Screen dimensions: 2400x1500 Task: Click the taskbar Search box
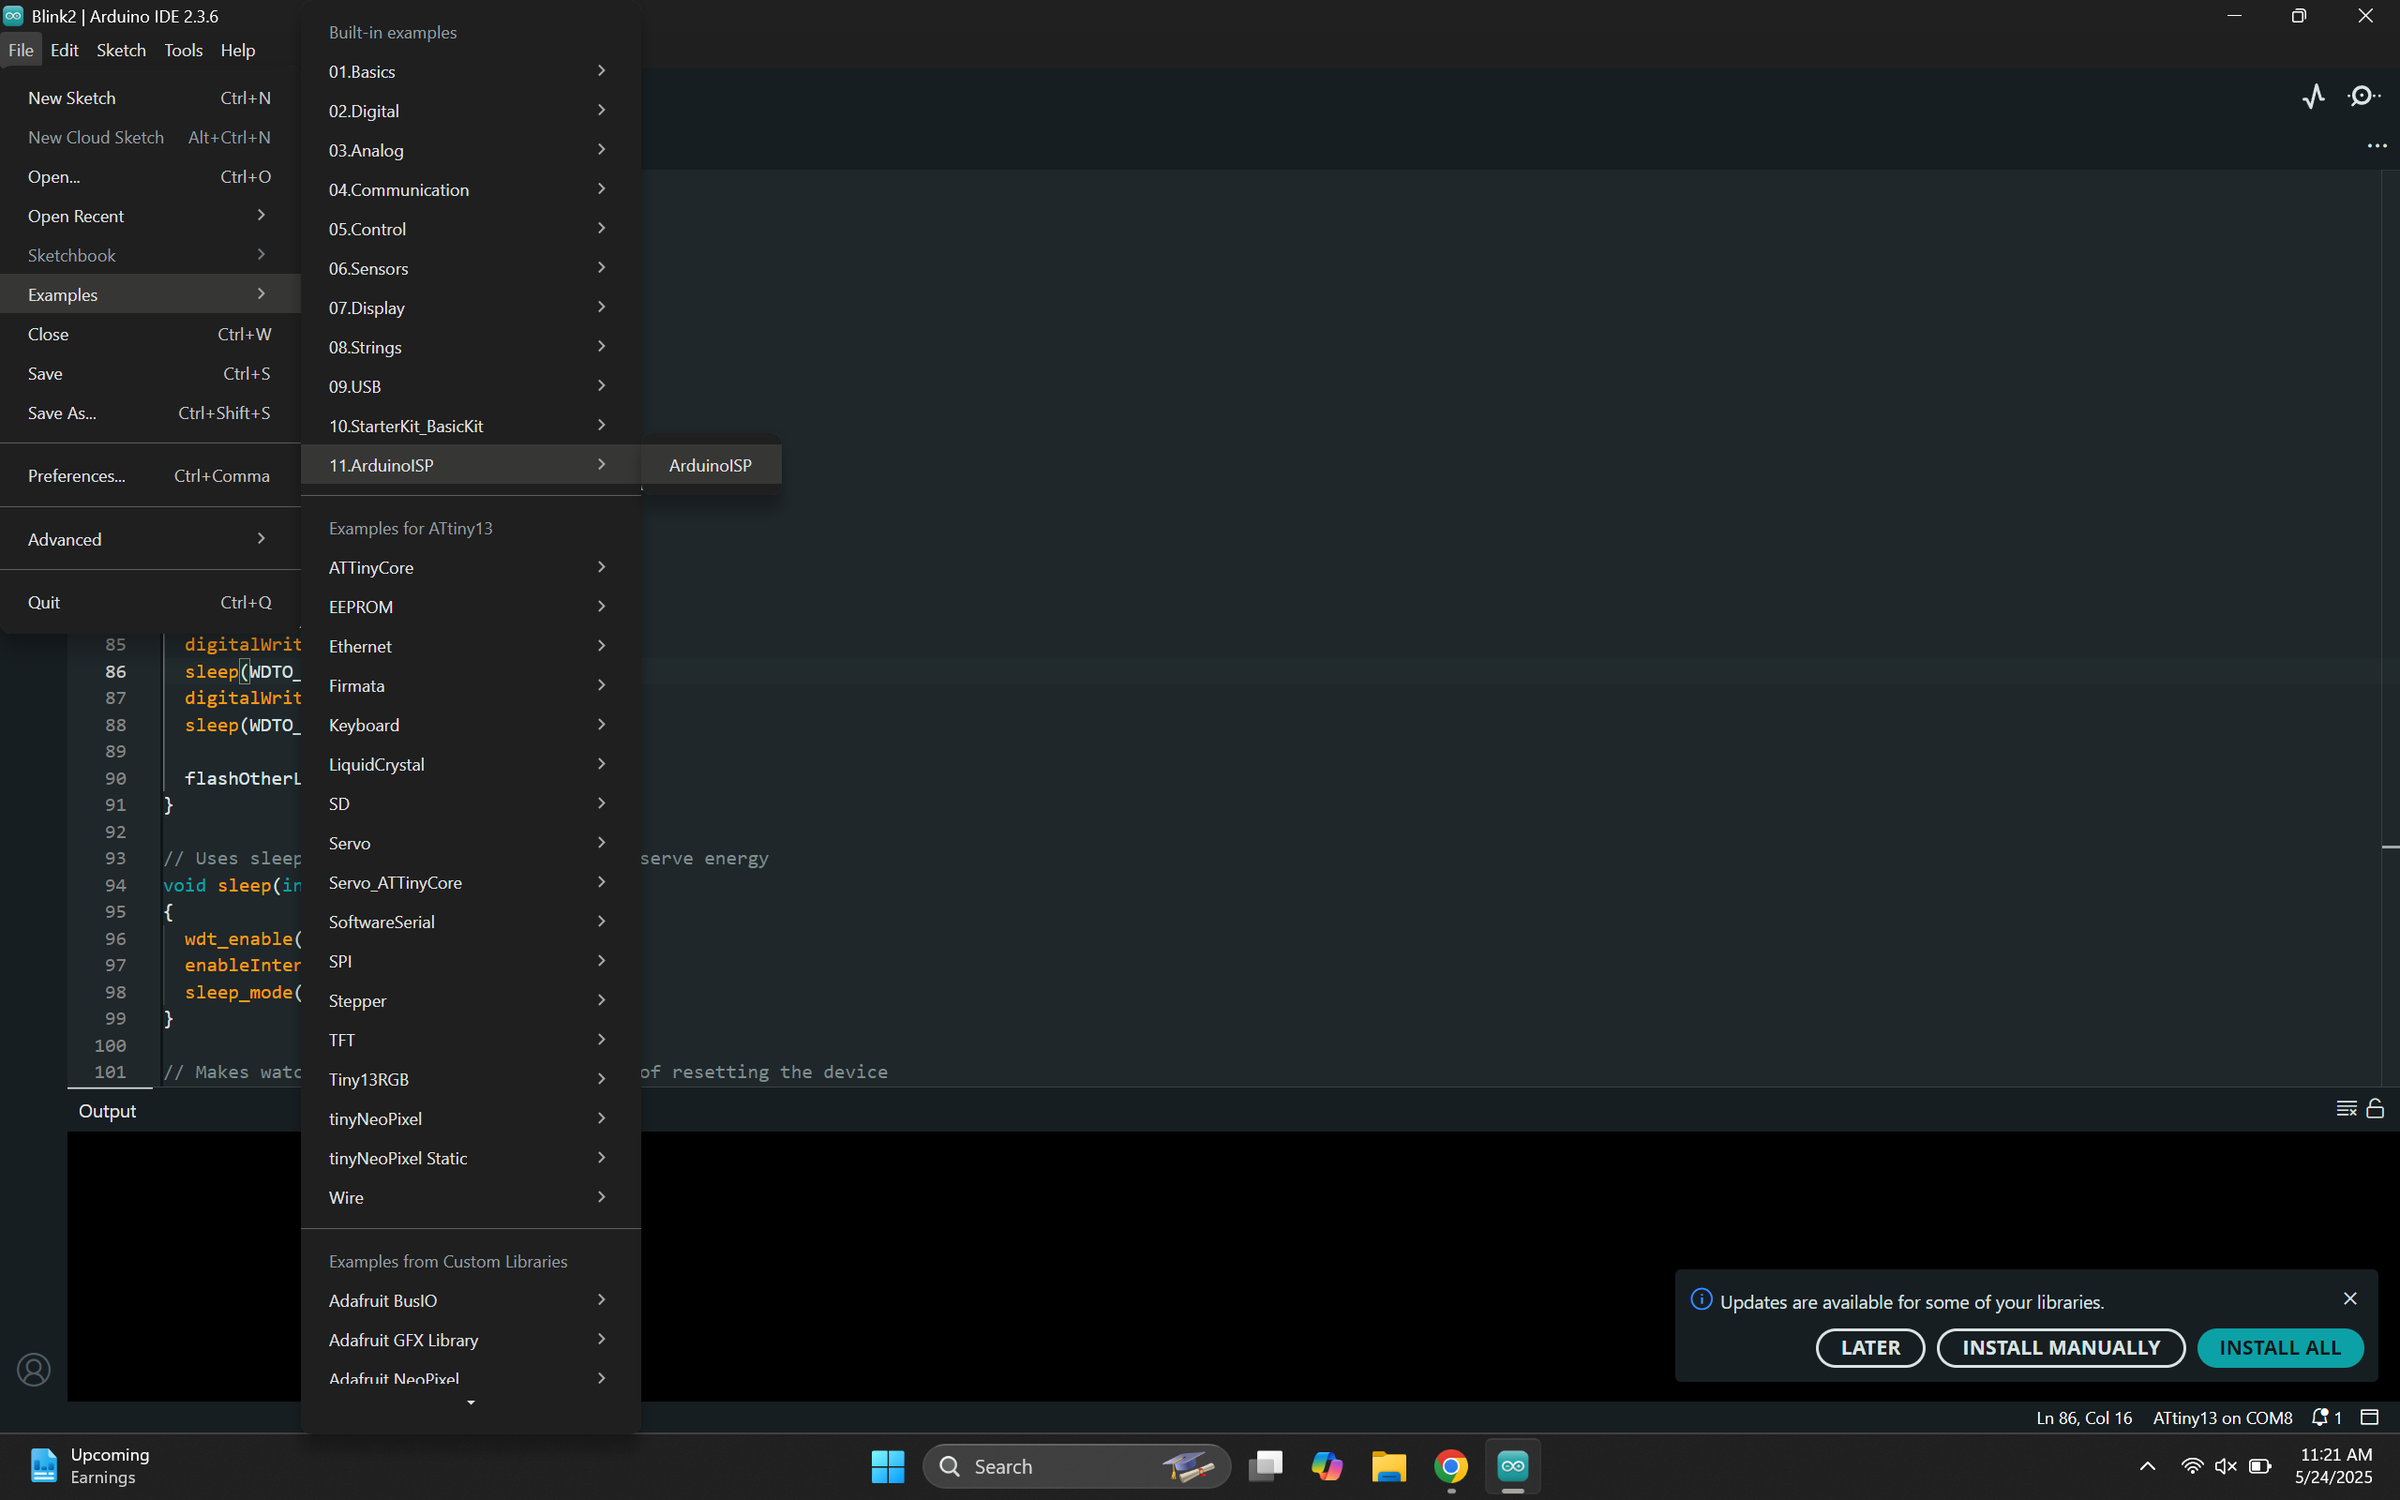pyautogui.click(x=1077, y=1466)
